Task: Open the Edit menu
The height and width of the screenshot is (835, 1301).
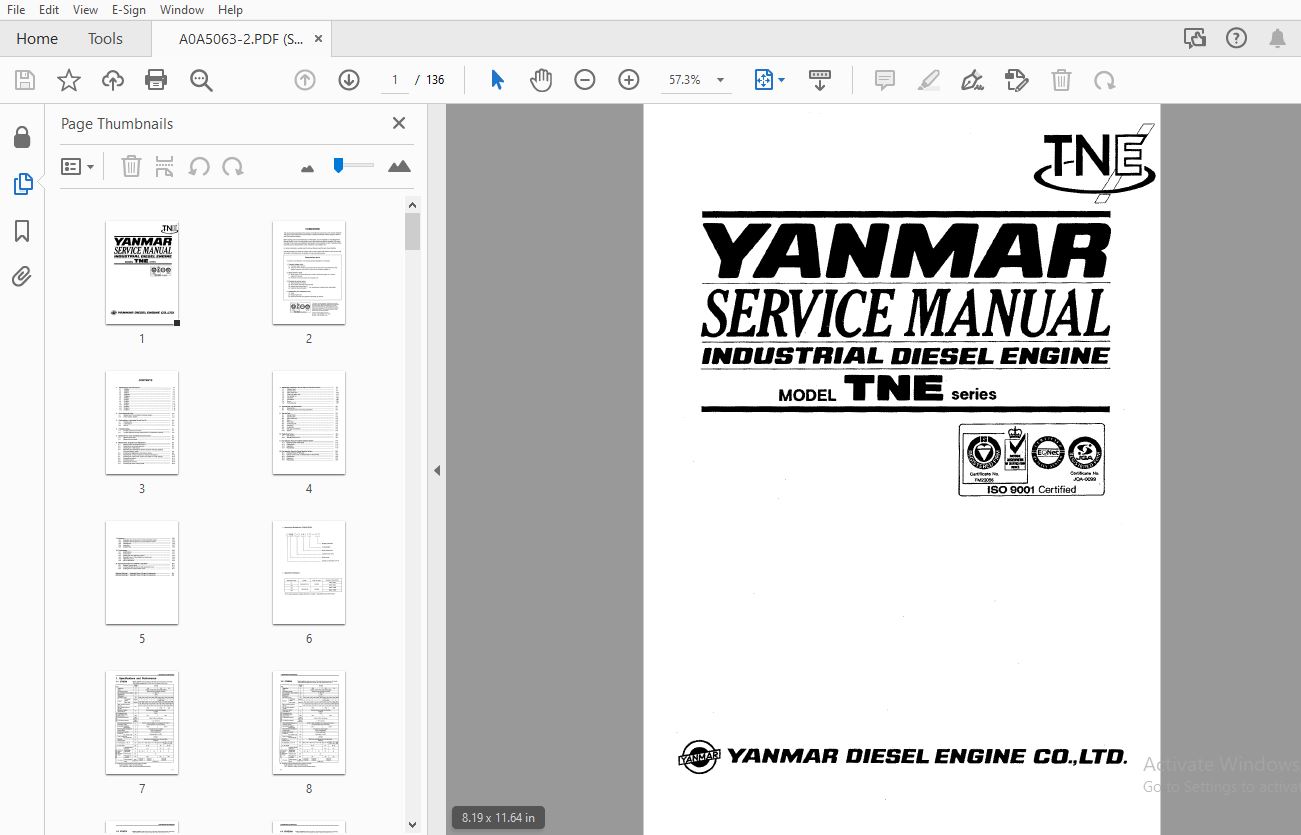Action: (49, 10)
